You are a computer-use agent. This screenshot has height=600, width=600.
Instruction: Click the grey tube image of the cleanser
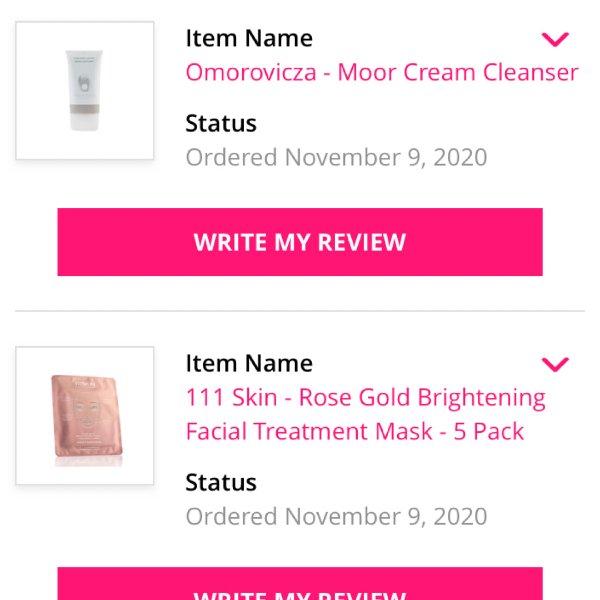pos(84,90)
